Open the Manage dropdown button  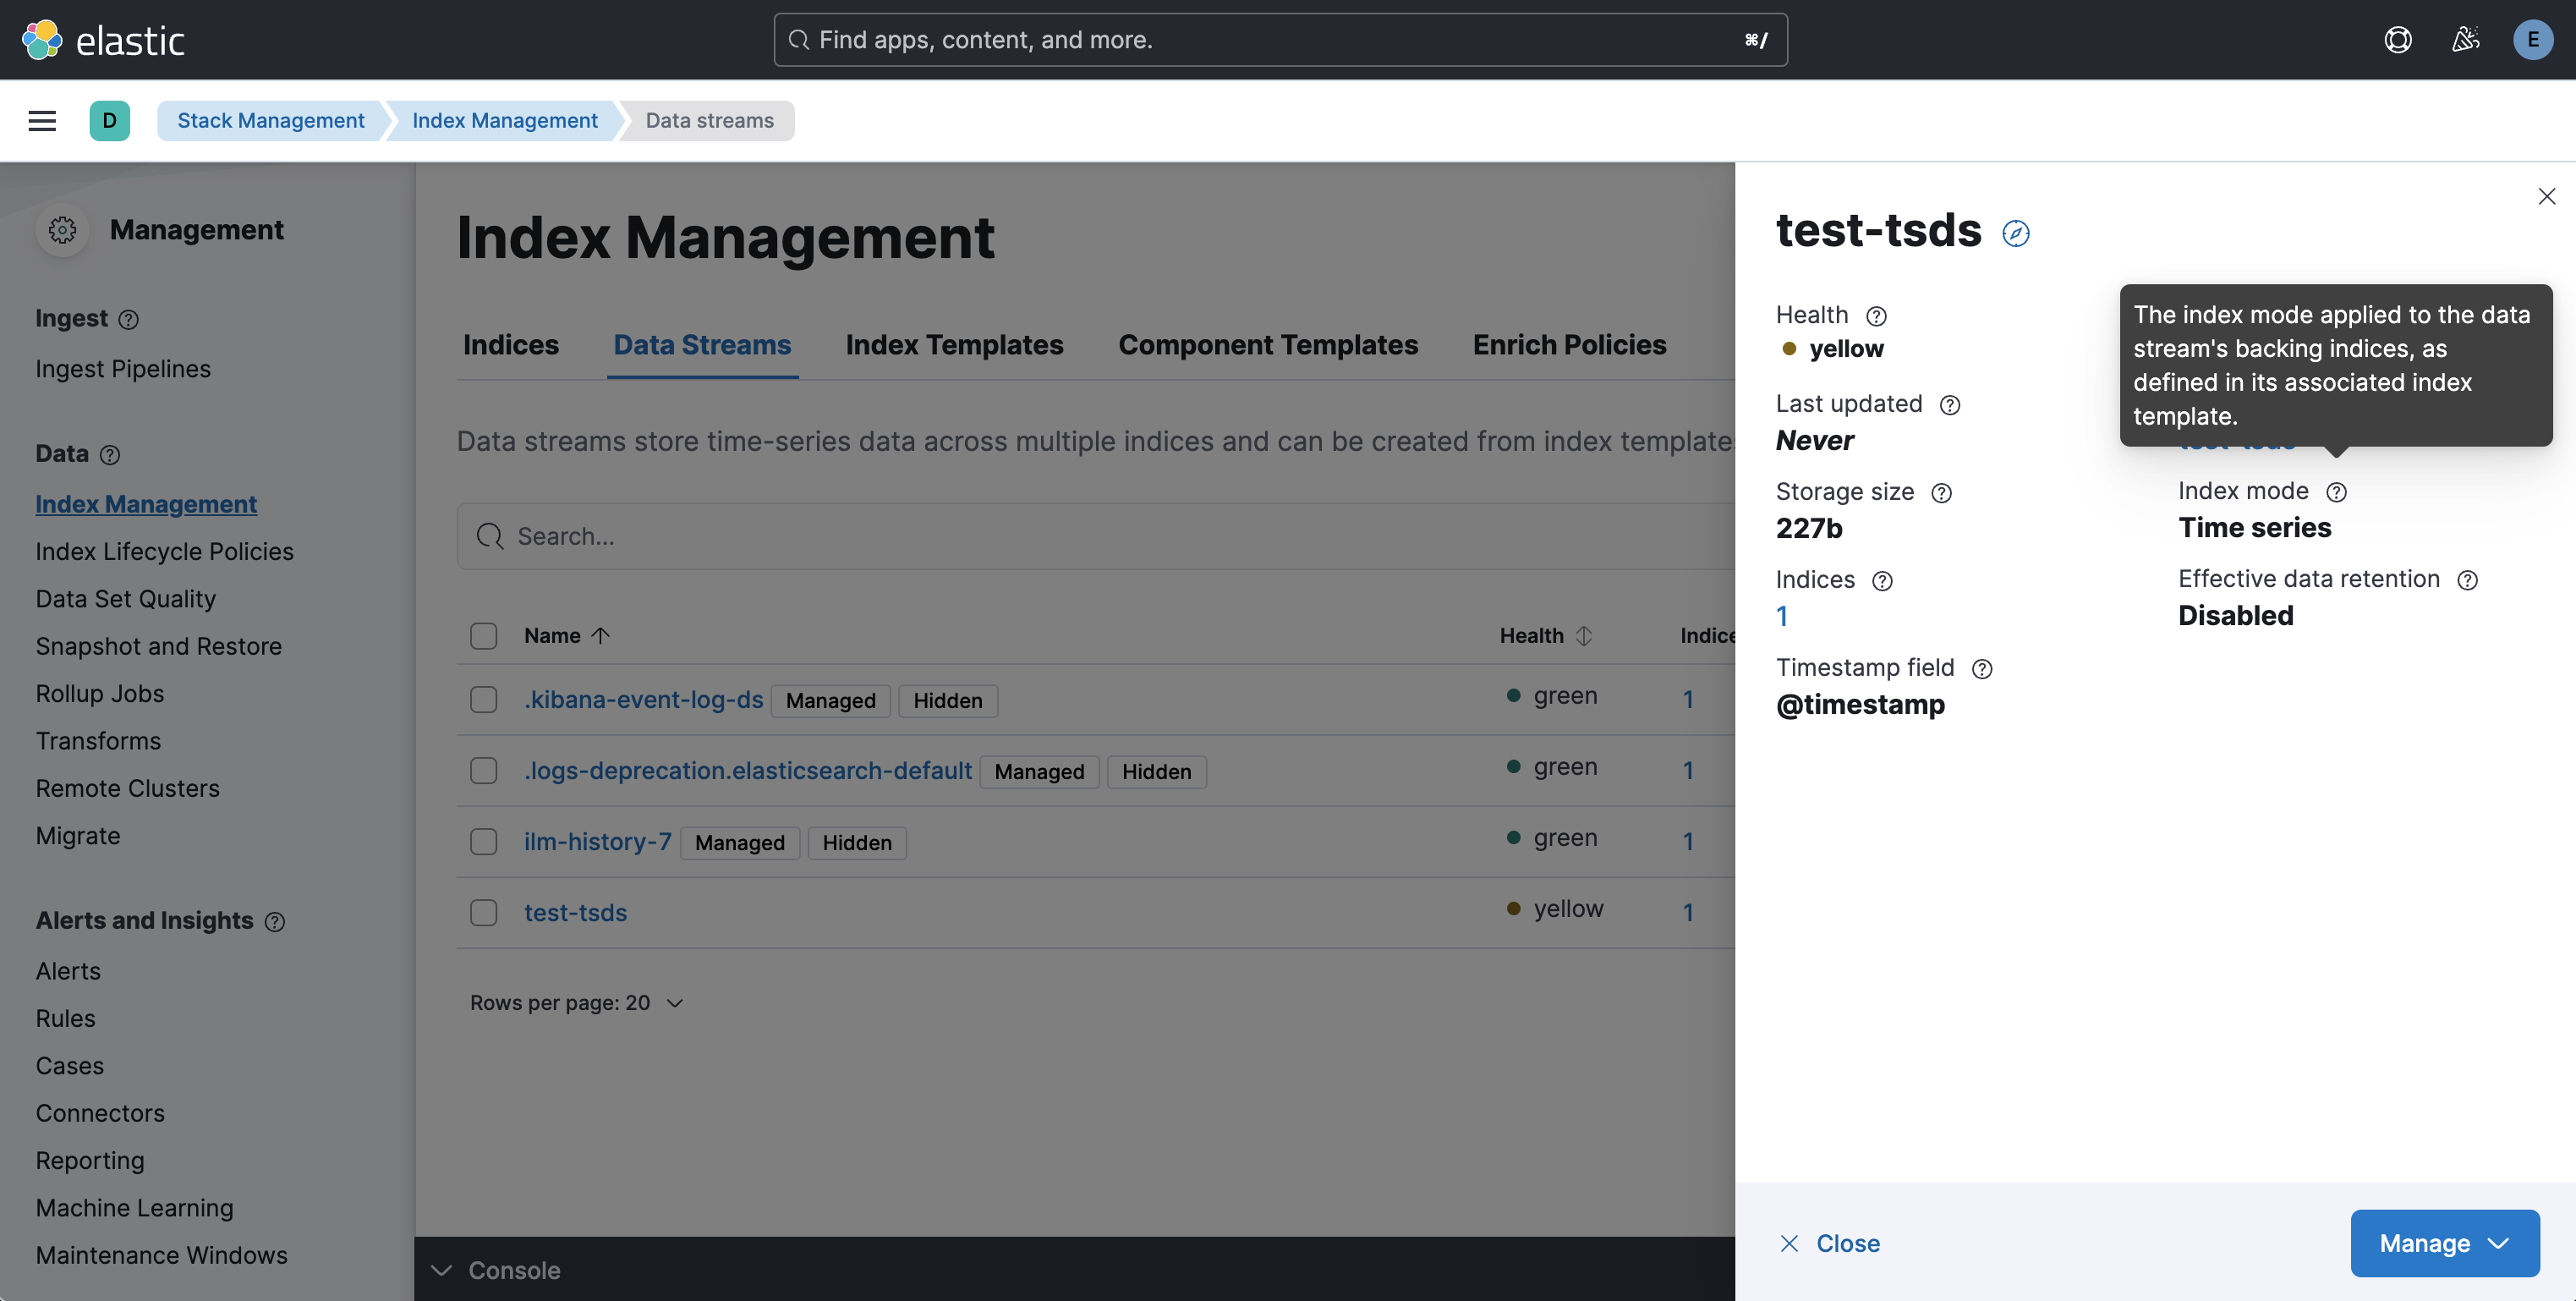tap(2444, 1243)
